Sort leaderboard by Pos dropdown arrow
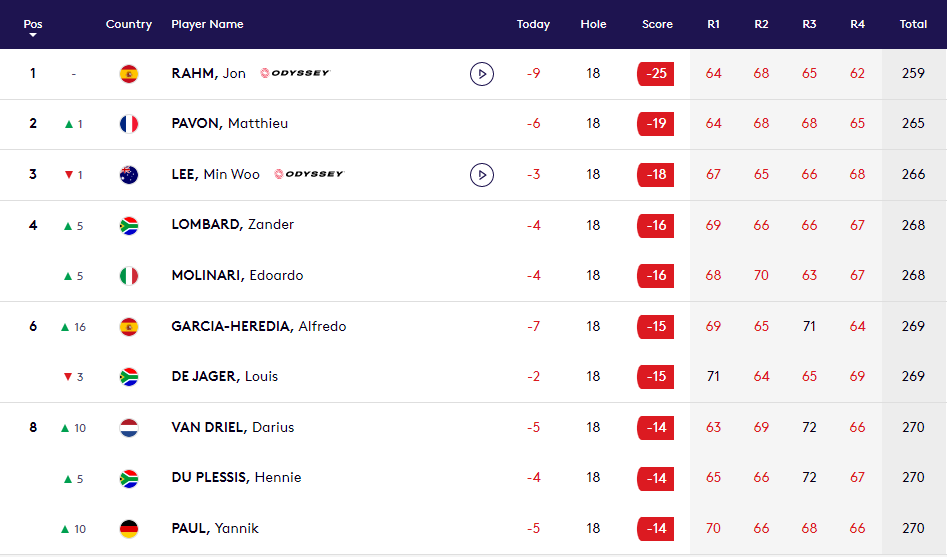The height and width of the screenshot is (557, 947). click(x=33, y=36)
